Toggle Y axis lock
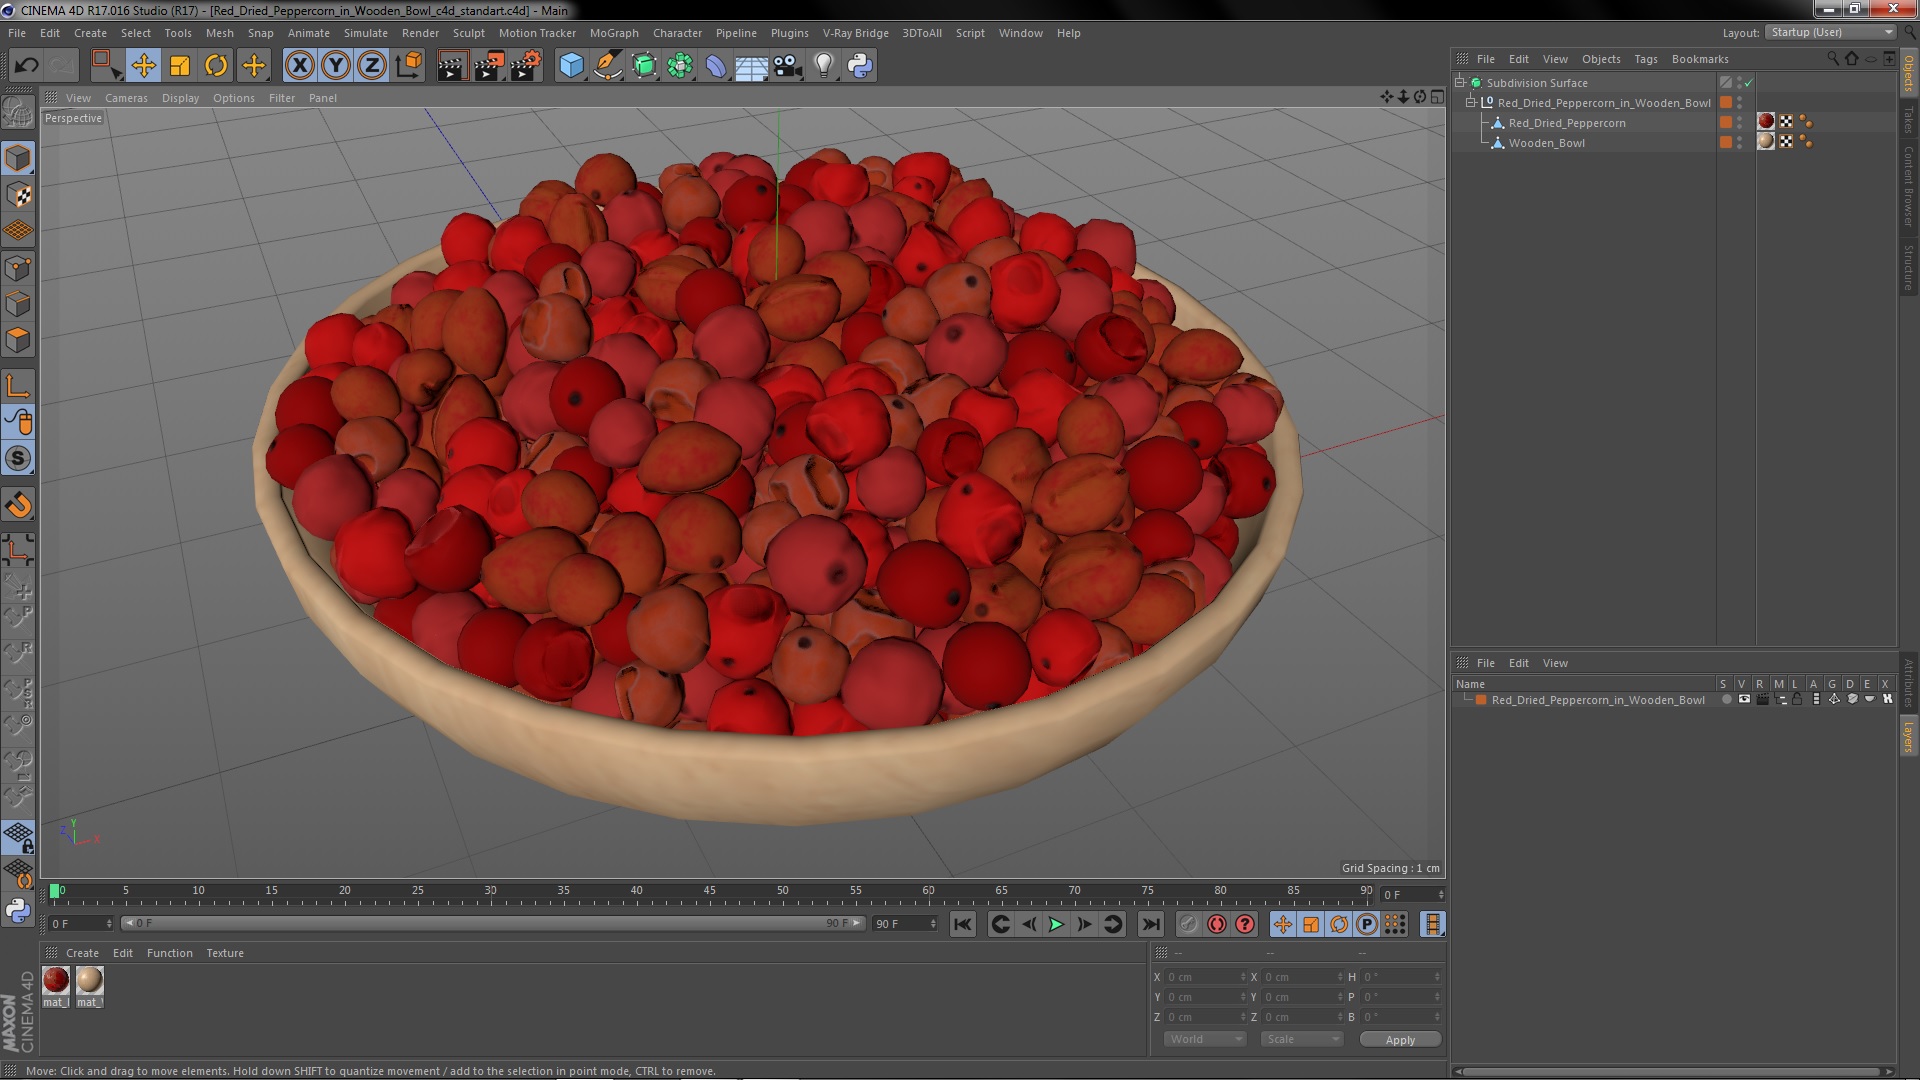 pyautogui.click(x=336, y=66)
